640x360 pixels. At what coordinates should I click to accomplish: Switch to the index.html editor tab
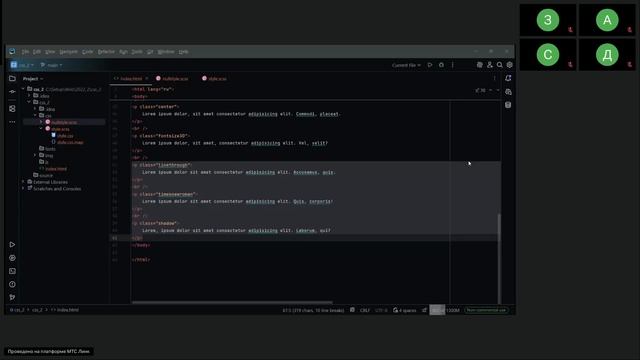[x=131, y=78]
